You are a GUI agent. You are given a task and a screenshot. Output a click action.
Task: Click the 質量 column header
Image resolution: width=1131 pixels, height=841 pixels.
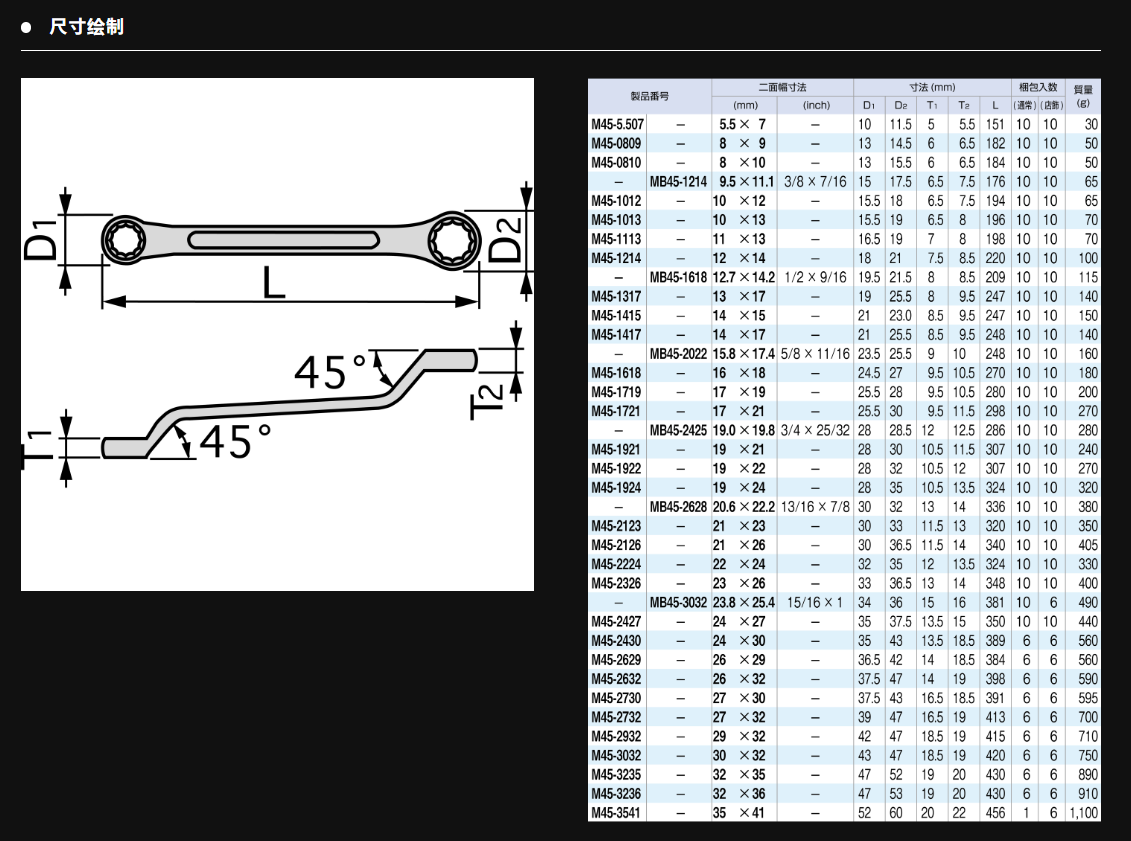(1083, 95)
